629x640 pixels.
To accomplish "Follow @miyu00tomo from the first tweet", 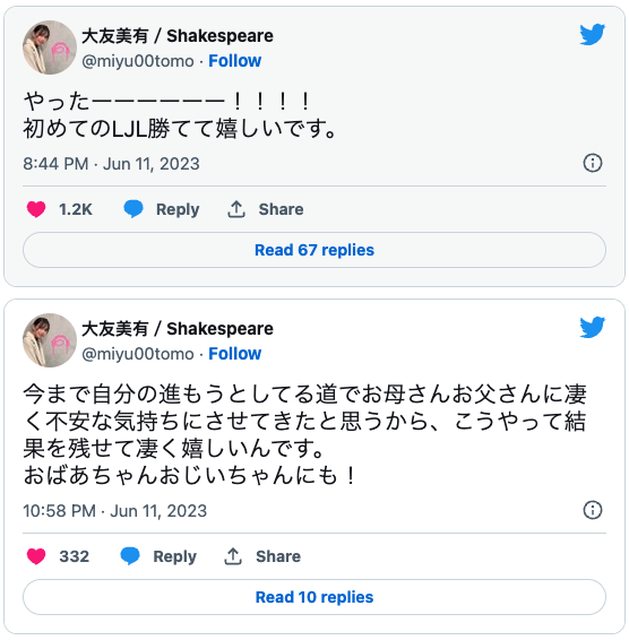I will [234, 61].
